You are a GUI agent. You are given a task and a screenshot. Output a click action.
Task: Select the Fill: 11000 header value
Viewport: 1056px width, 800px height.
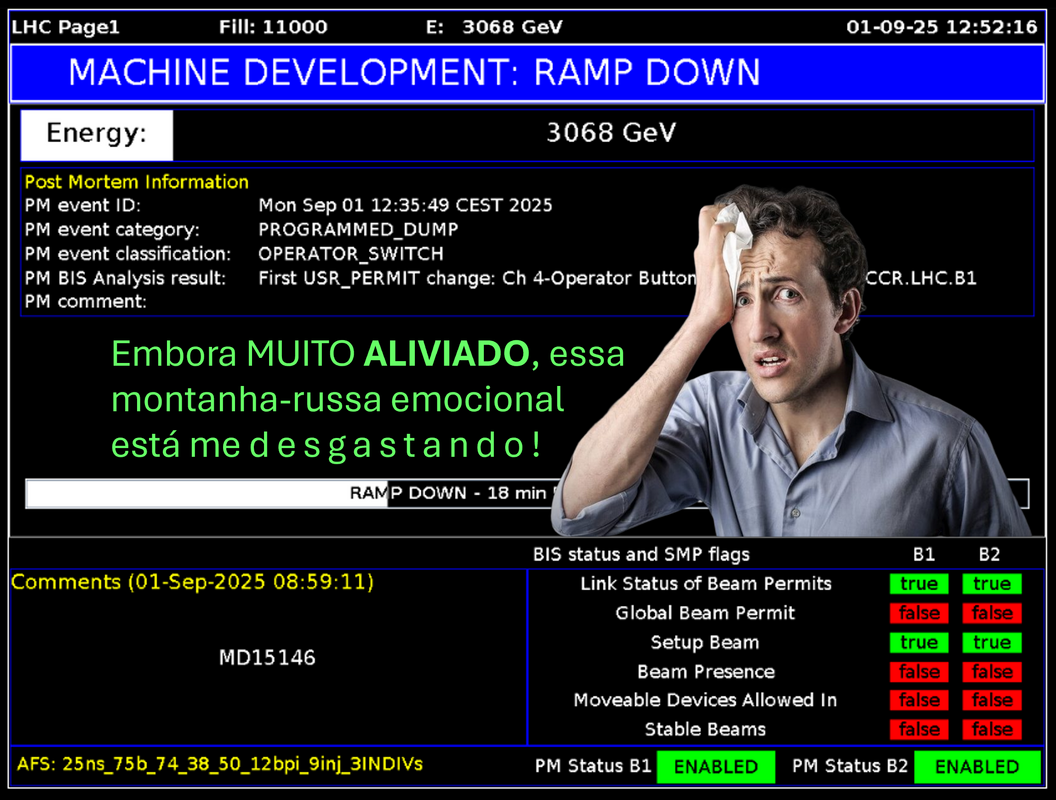point(273,27)
